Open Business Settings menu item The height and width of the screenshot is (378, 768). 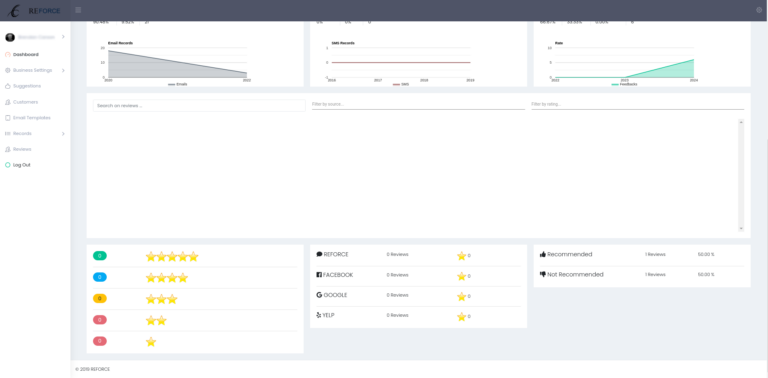coord(32,71)
